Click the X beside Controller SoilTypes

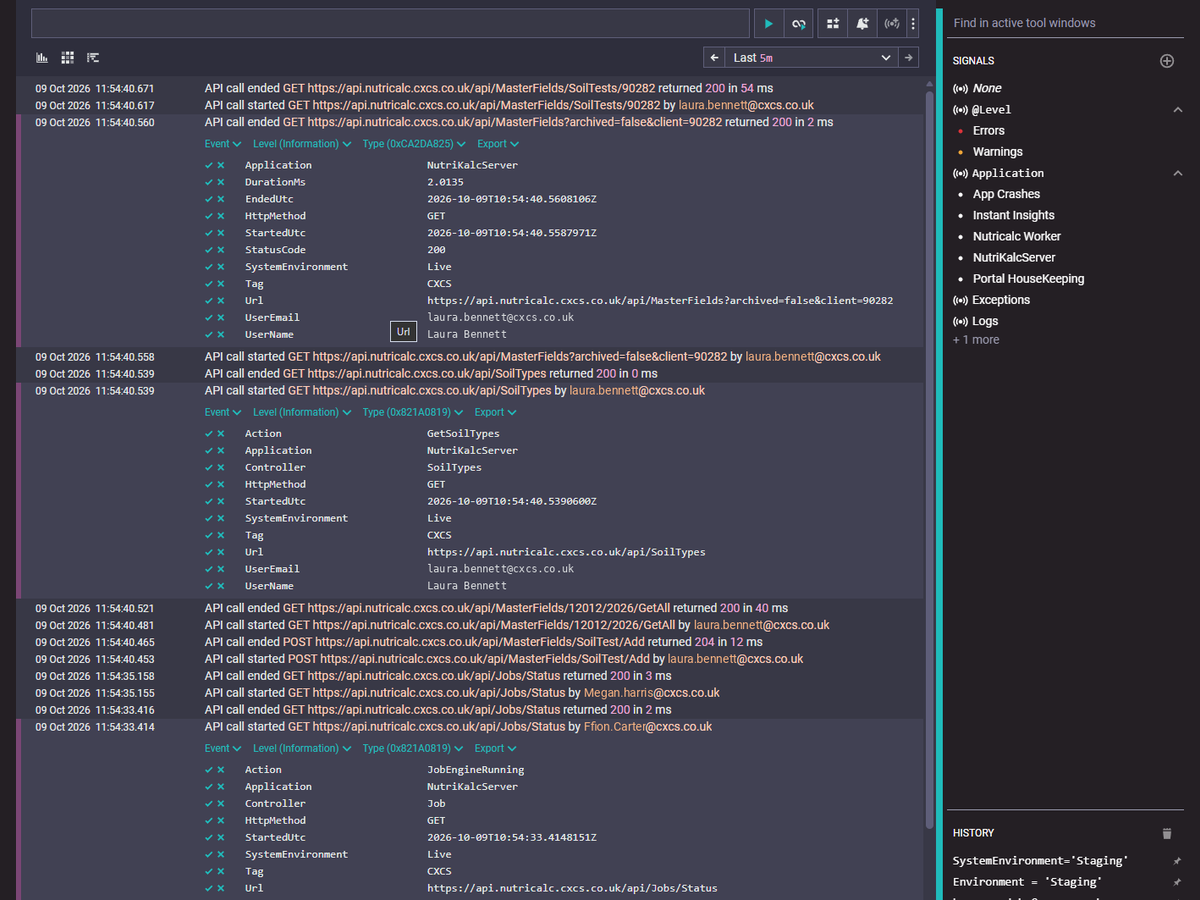[220, 468]
